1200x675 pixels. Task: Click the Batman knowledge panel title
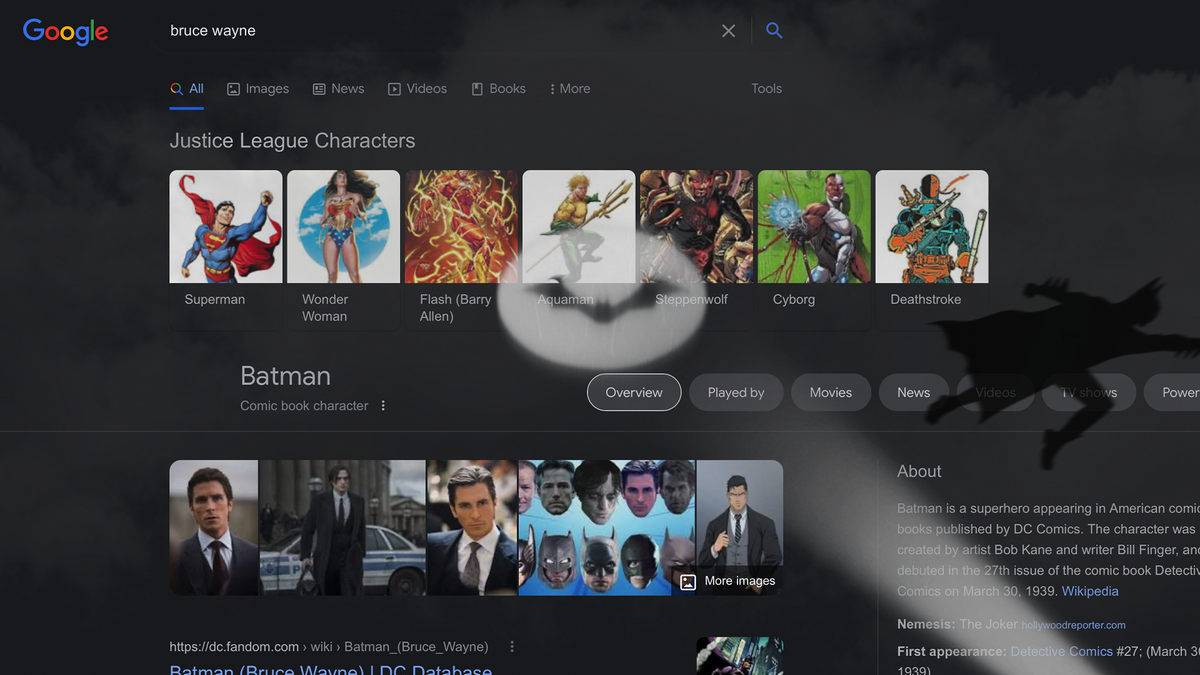point(285,376)
